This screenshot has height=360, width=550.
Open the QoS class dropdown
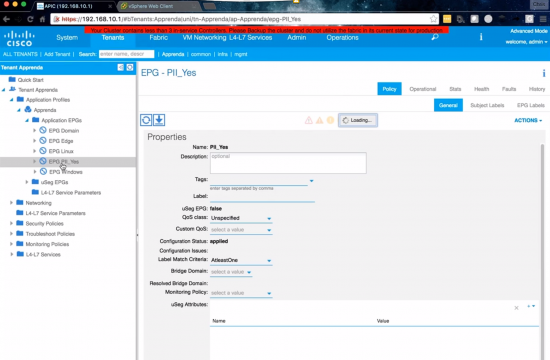pyautogui.click(x=269, y=219)
